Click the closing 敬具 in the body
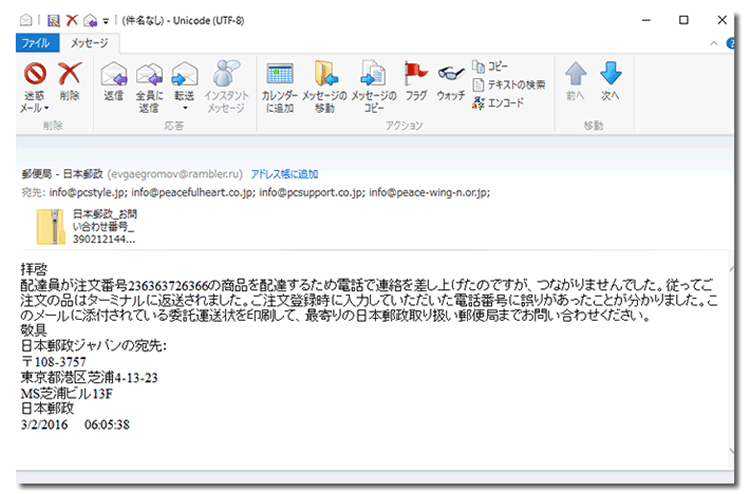 (34, 330)
